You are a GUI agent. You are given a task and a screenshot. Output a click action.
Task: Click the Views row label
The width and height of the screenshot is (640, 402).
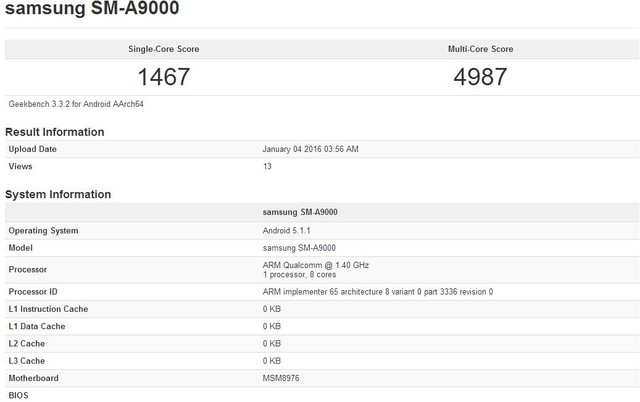pyautogui.click(x=21, y=166)
